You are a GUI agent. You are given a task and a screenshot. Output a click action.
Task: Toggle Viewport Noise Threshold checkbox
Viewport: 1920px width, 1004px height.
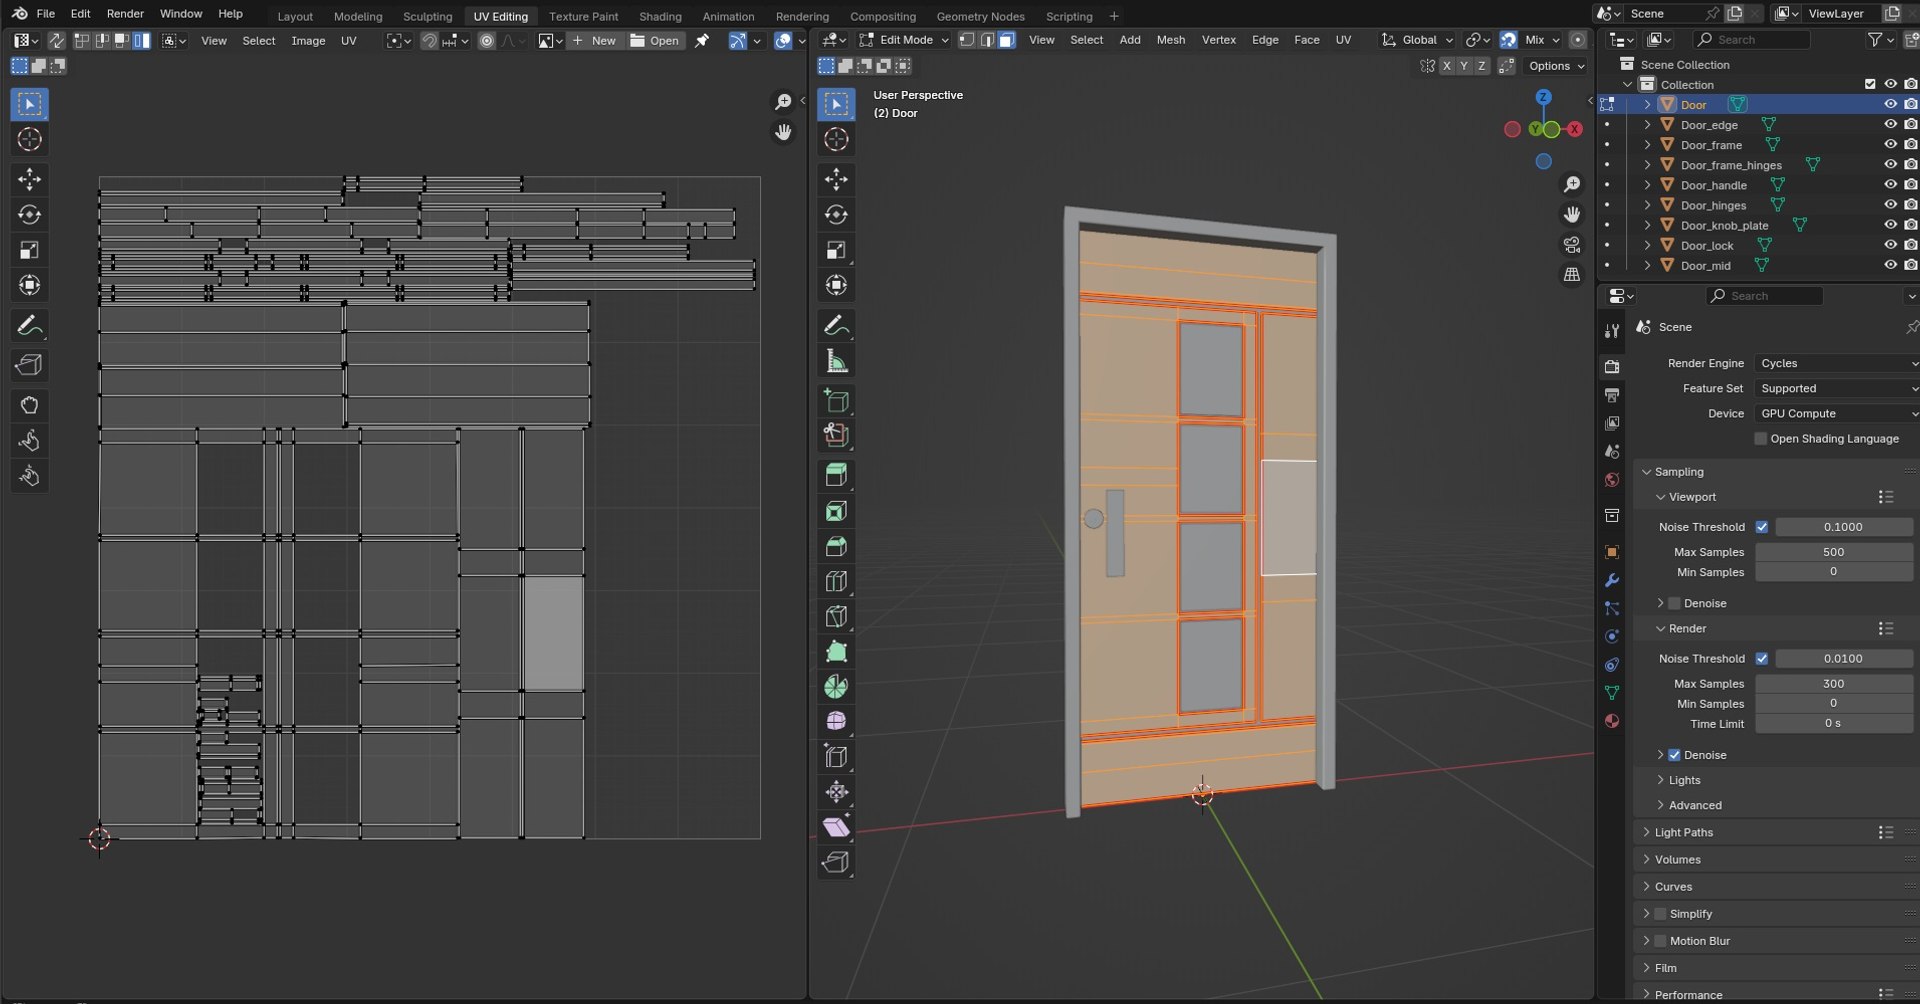point(1762,527)
